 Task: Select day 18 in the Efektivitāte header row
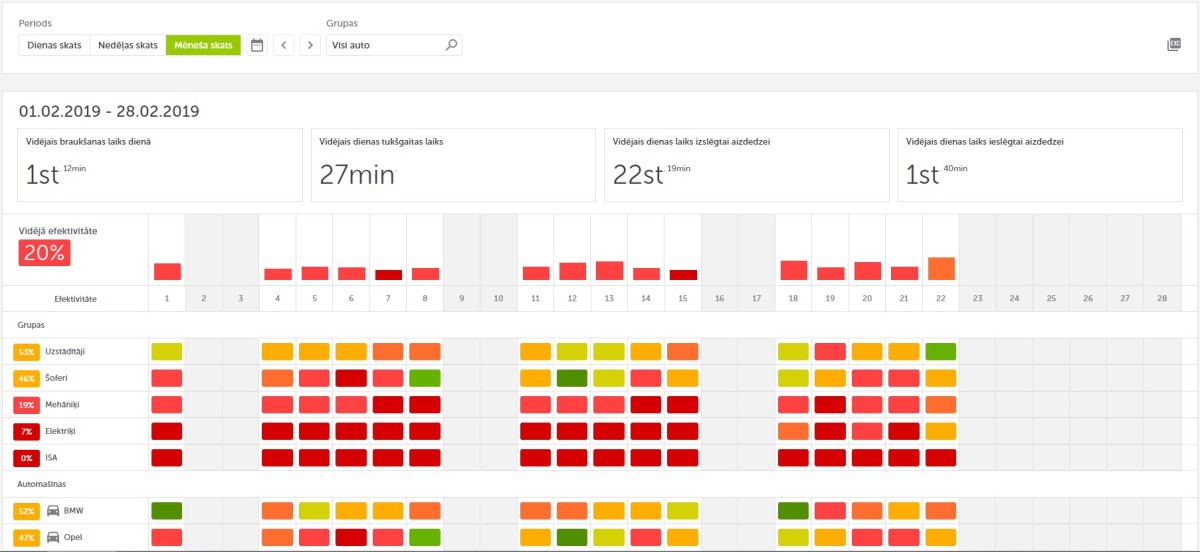click(793, 298)
